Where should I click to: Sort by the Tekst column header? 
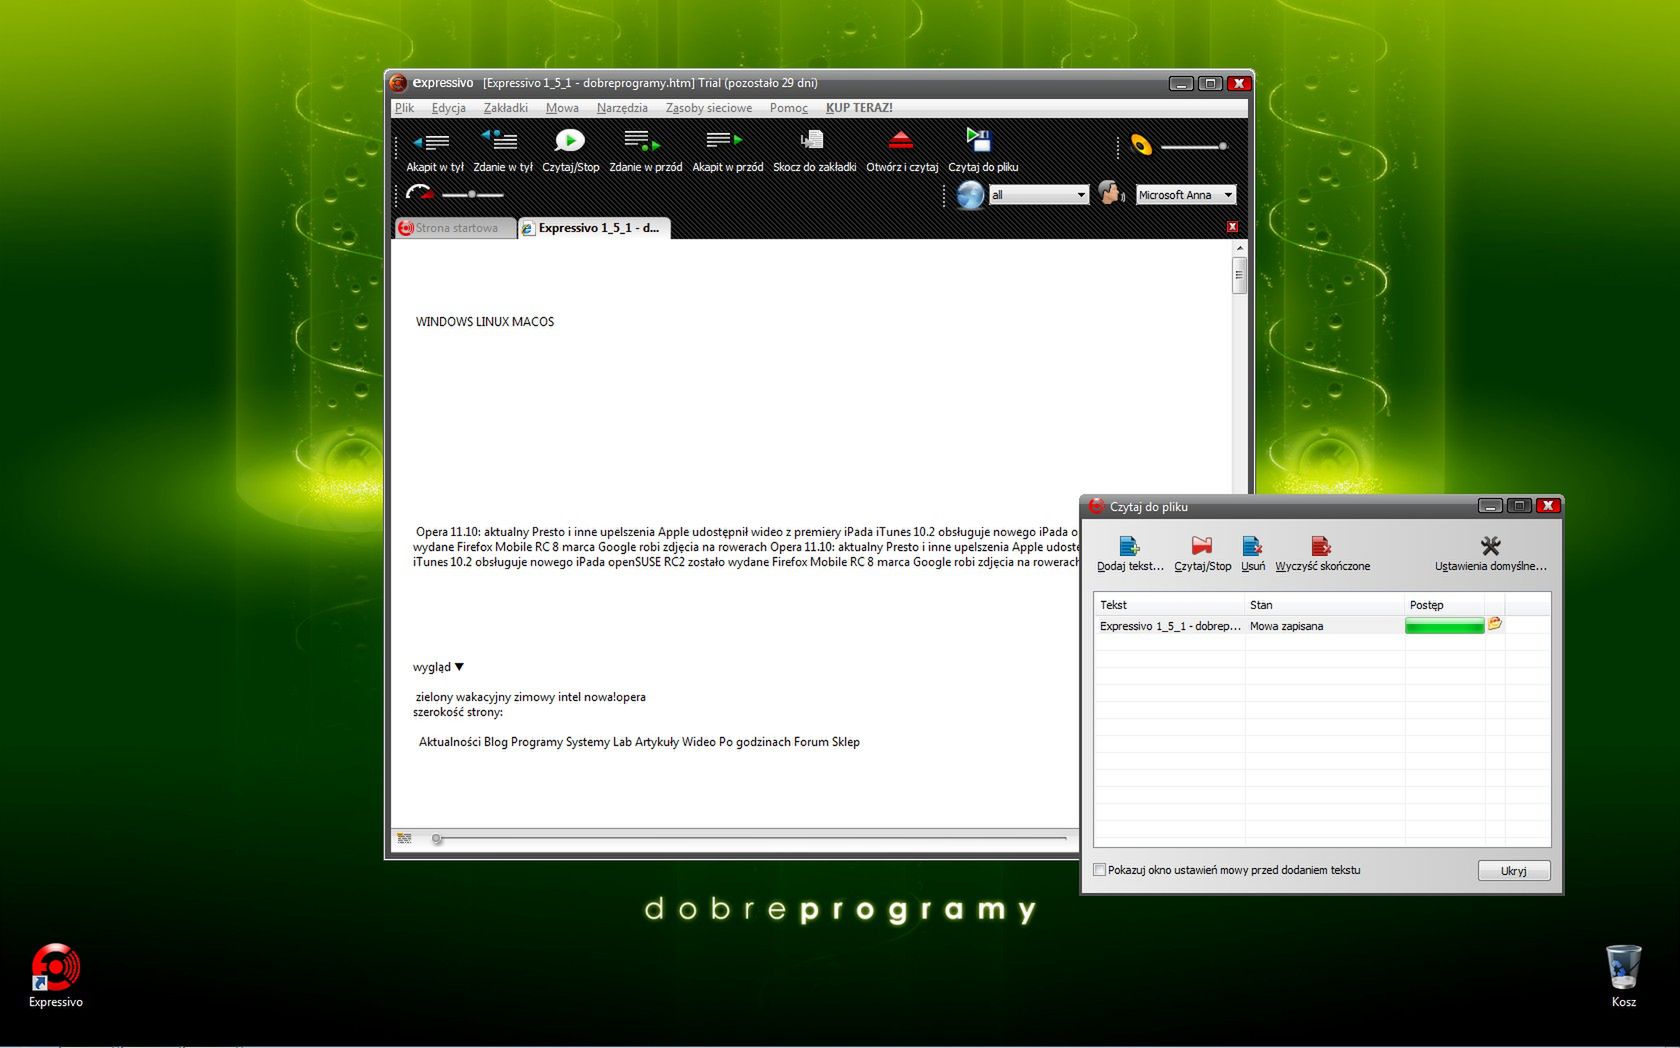tap(1169, 605)
